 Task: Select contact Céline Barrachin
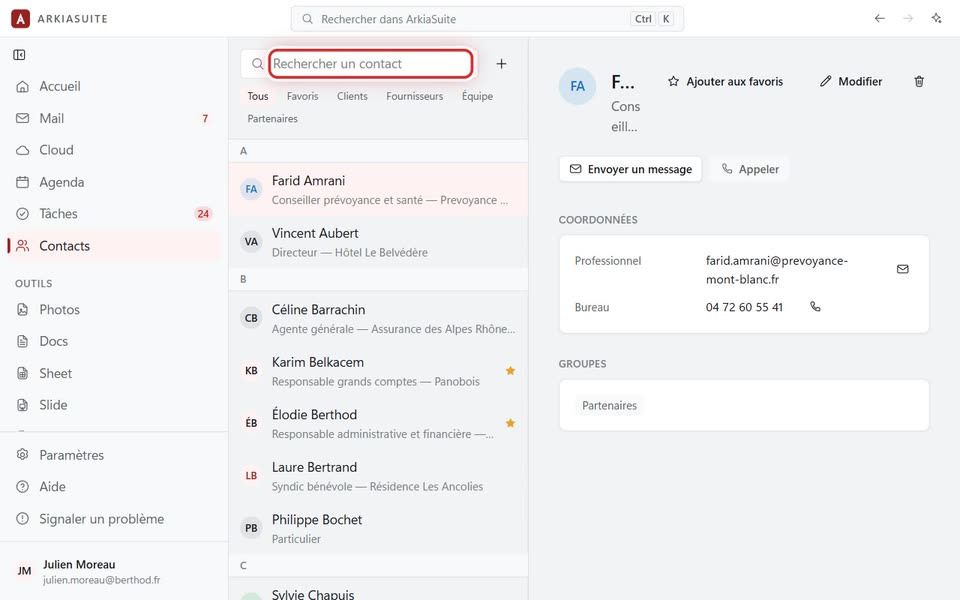[x=378, y=318]
